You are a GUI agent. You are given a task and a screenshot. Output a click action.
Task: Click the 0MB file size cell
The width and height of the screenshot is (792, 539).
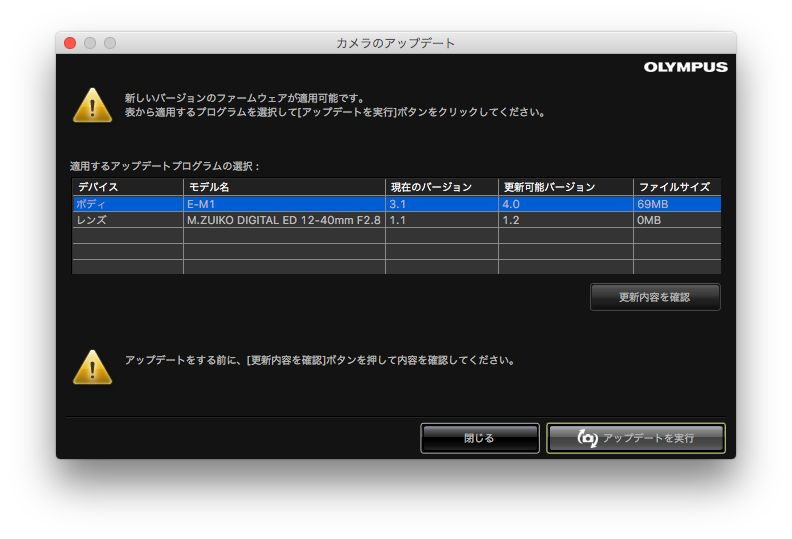click(677, 220)
